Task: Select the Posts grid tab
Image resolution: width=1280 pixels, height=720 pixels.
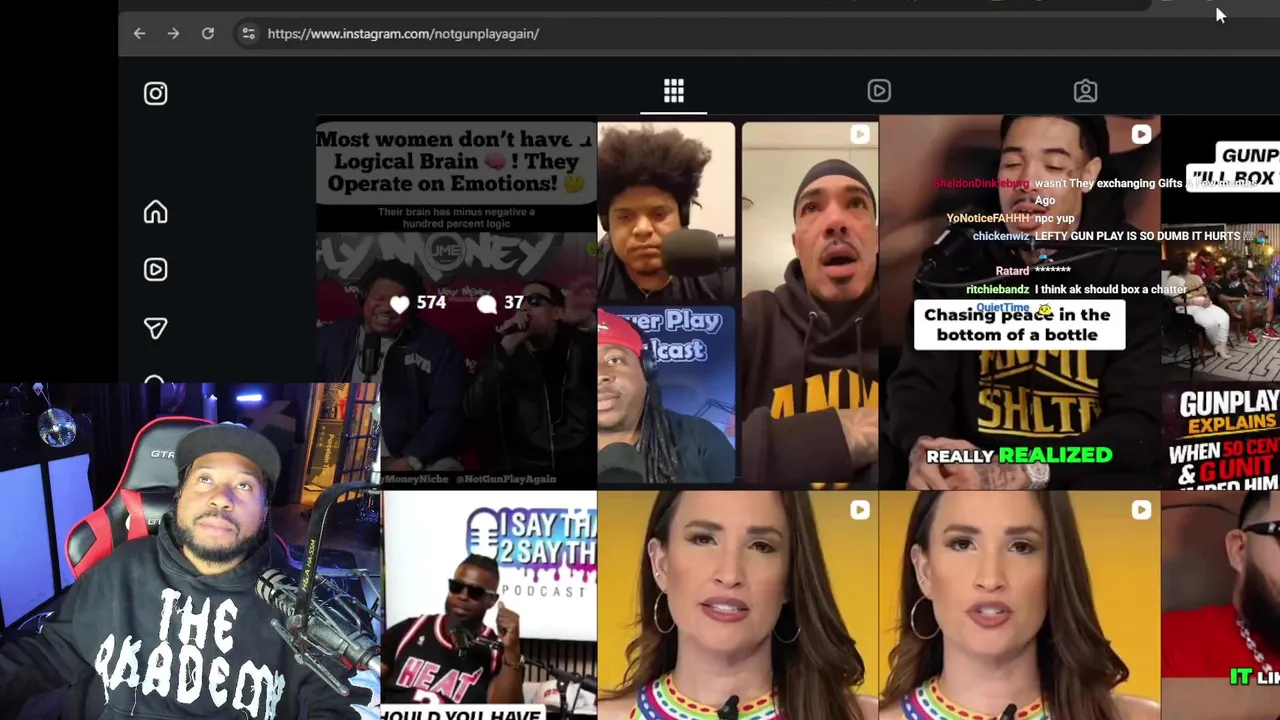Action: [x=674, y=91]
